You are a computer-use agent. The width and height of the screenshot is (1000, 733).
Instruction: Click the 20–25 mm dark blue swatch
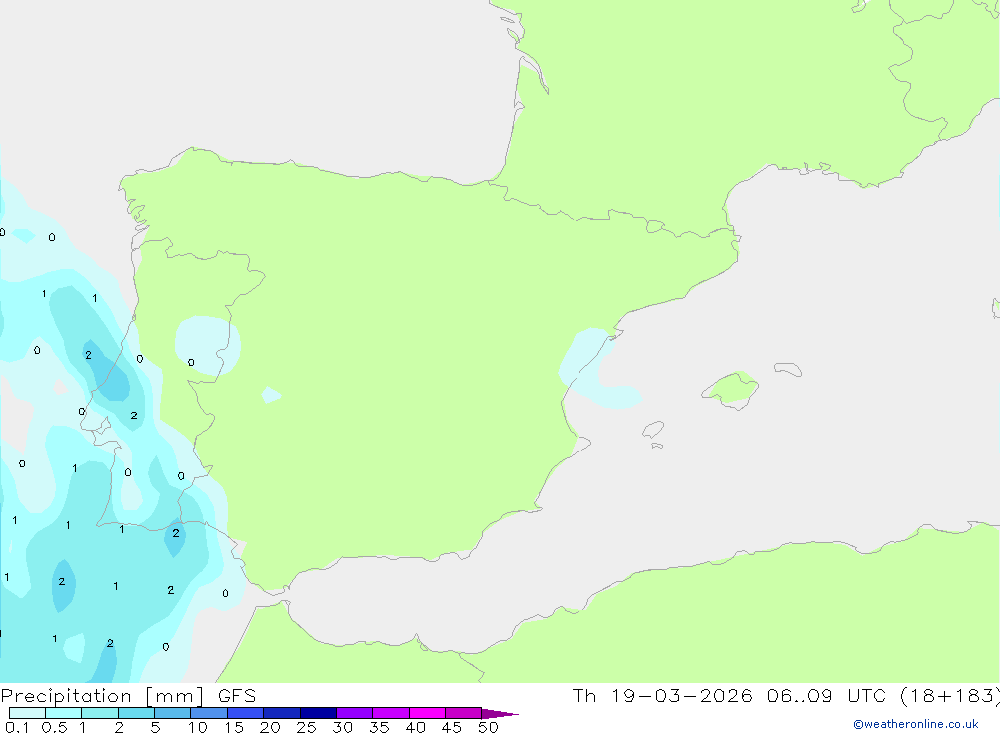pyautogui.click(x=282, y=713)
